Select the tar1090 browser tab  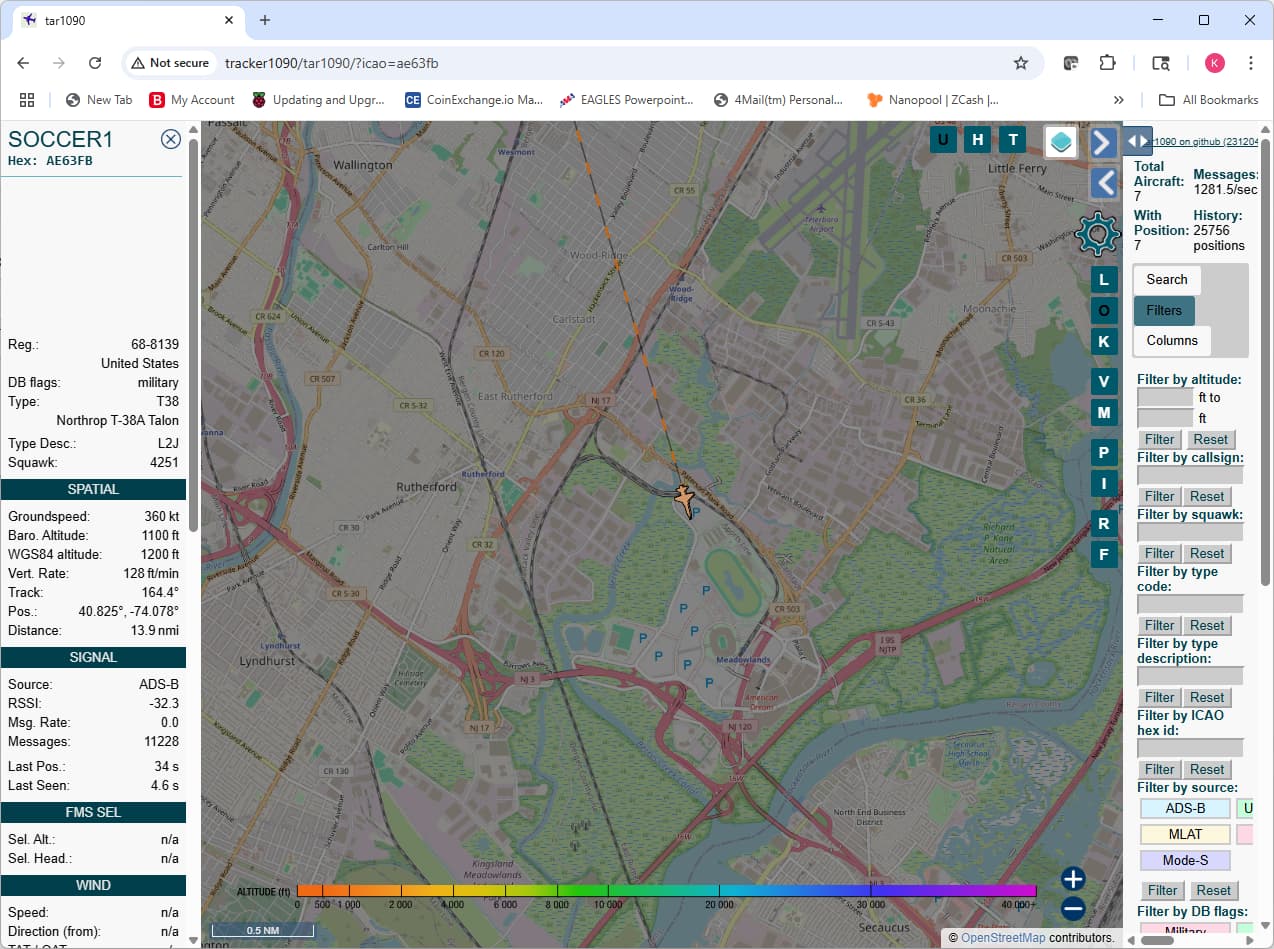point(130,21)
